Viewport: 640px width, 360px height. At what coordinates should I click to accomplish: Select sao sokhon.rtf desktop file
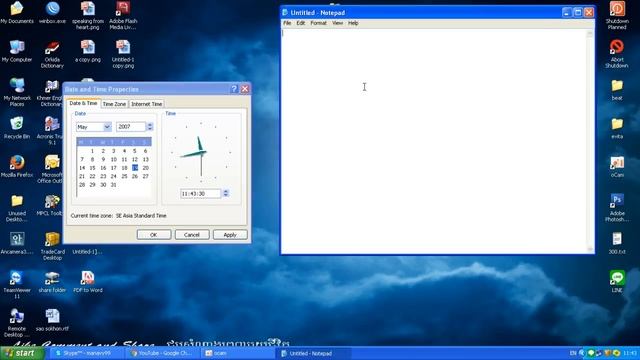click(52, 320)
